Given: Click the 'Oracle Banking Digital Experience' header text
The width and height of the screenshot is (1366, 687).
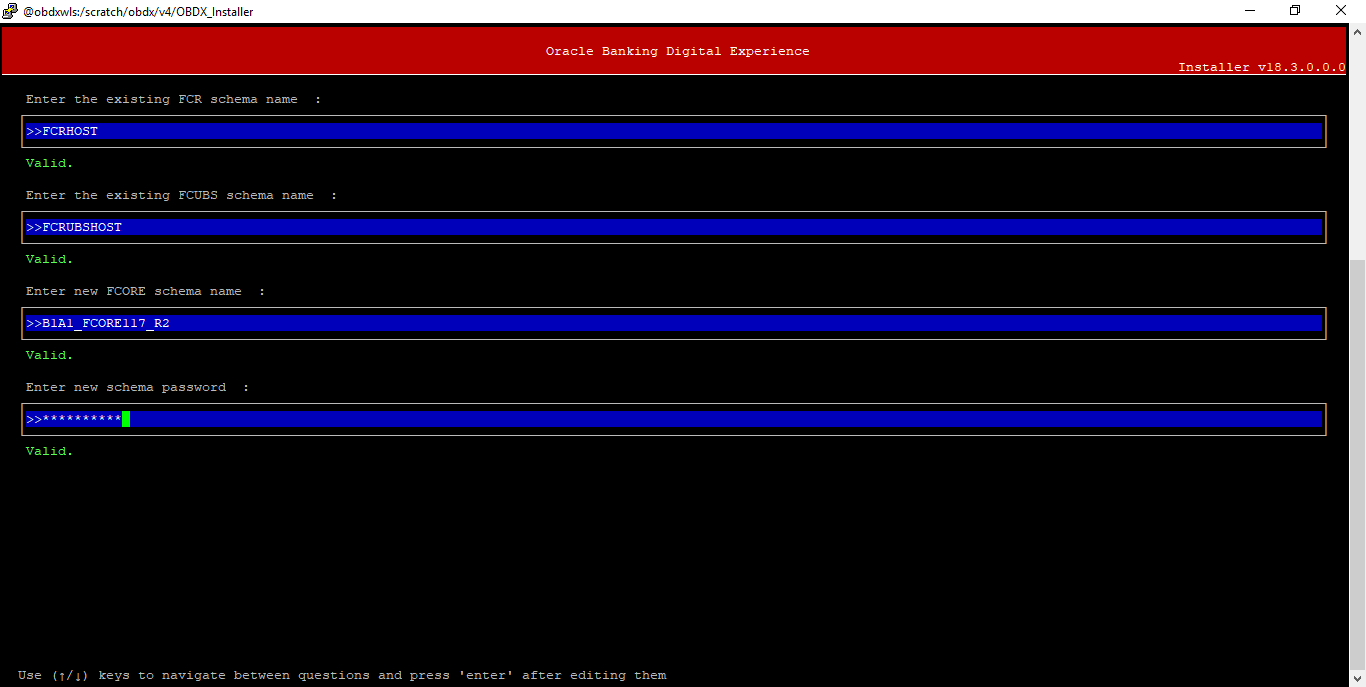Looking at the screenshot, I should (677, 51).
